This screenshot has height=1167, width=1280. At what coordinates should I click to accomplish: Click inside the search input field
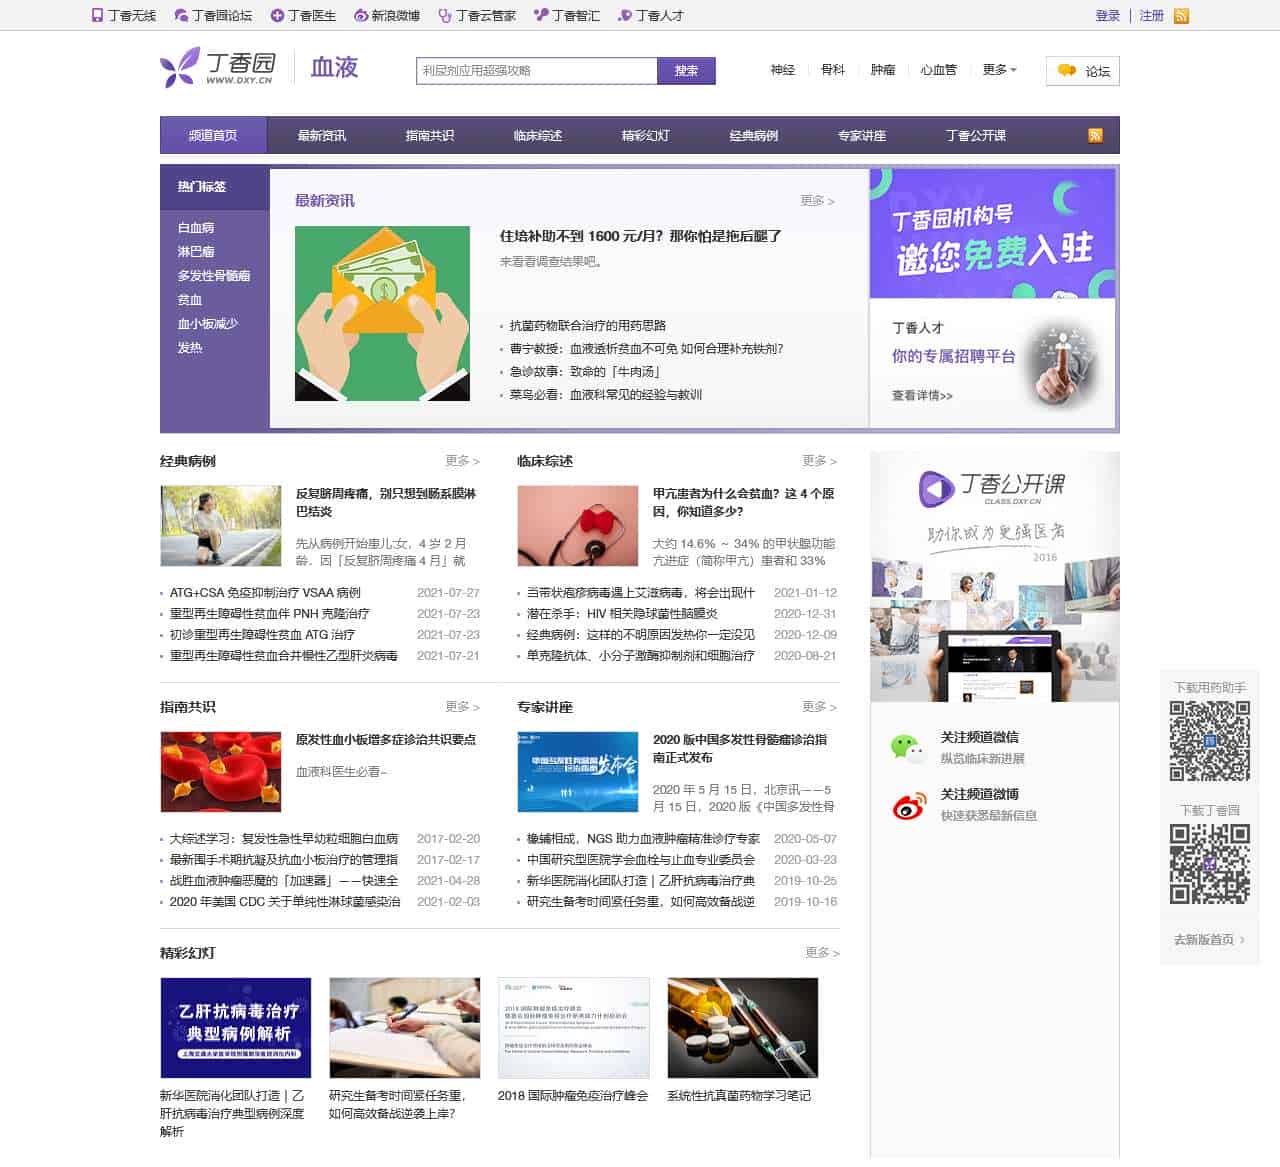click(530, 71)
